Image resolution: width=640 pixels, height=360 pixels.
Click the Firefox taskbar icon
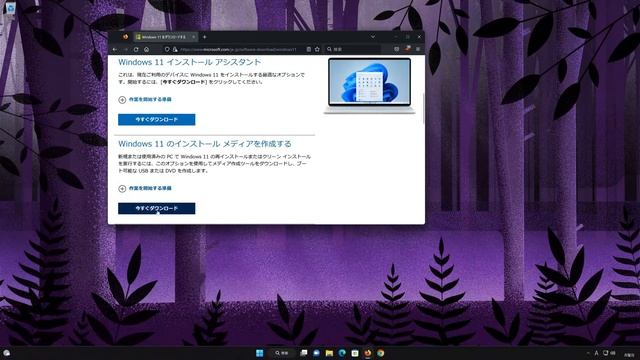tap(368, 353)
